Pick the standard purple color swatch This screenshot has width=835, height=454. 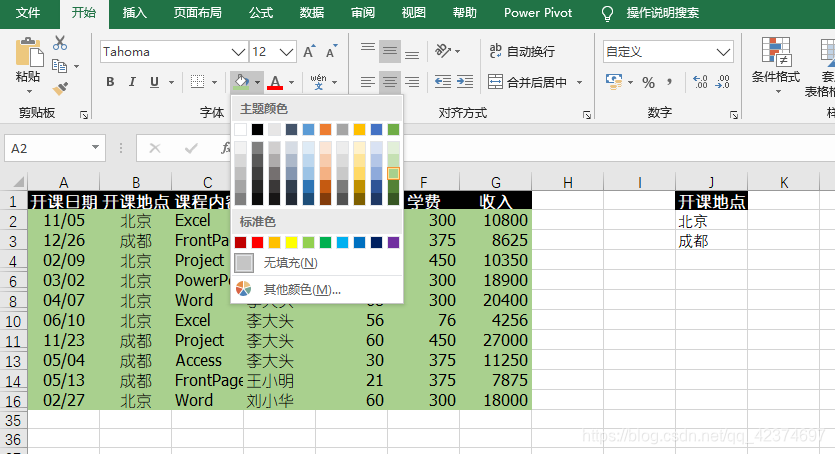394,243
